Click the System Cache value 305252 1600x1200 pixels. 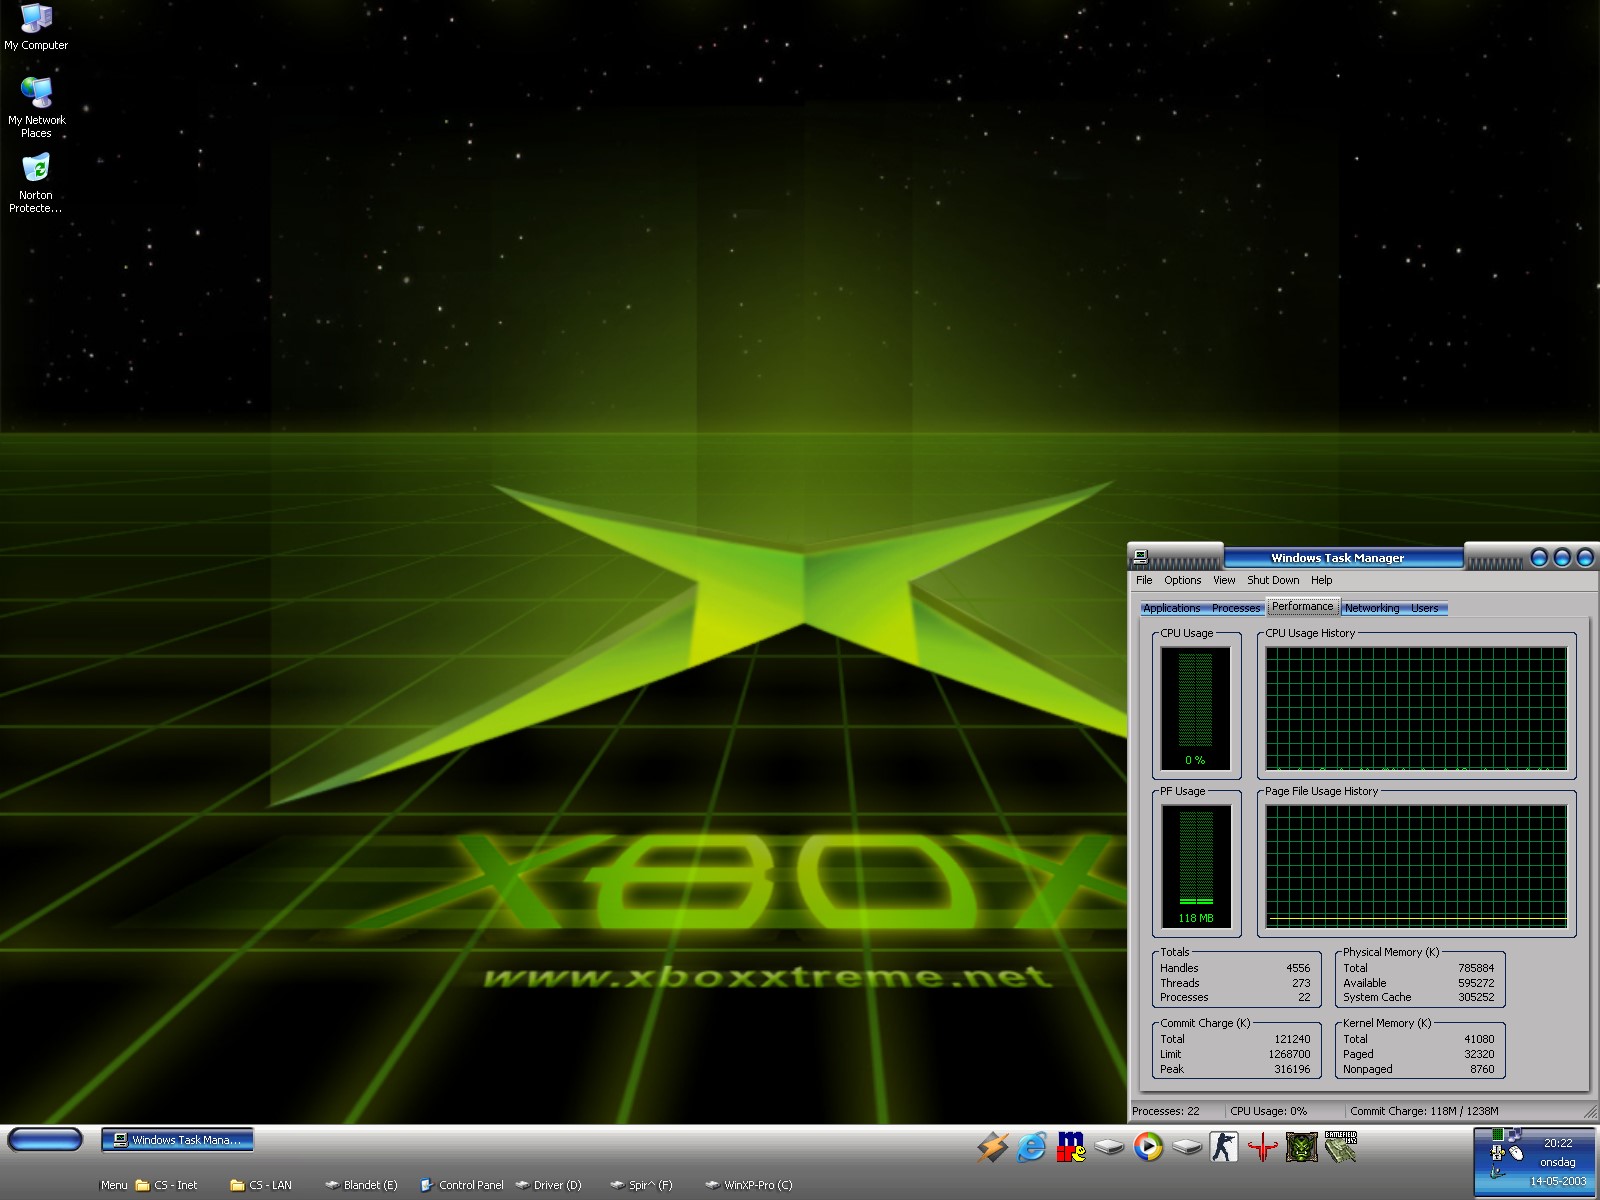click(x=1476, y=997)
